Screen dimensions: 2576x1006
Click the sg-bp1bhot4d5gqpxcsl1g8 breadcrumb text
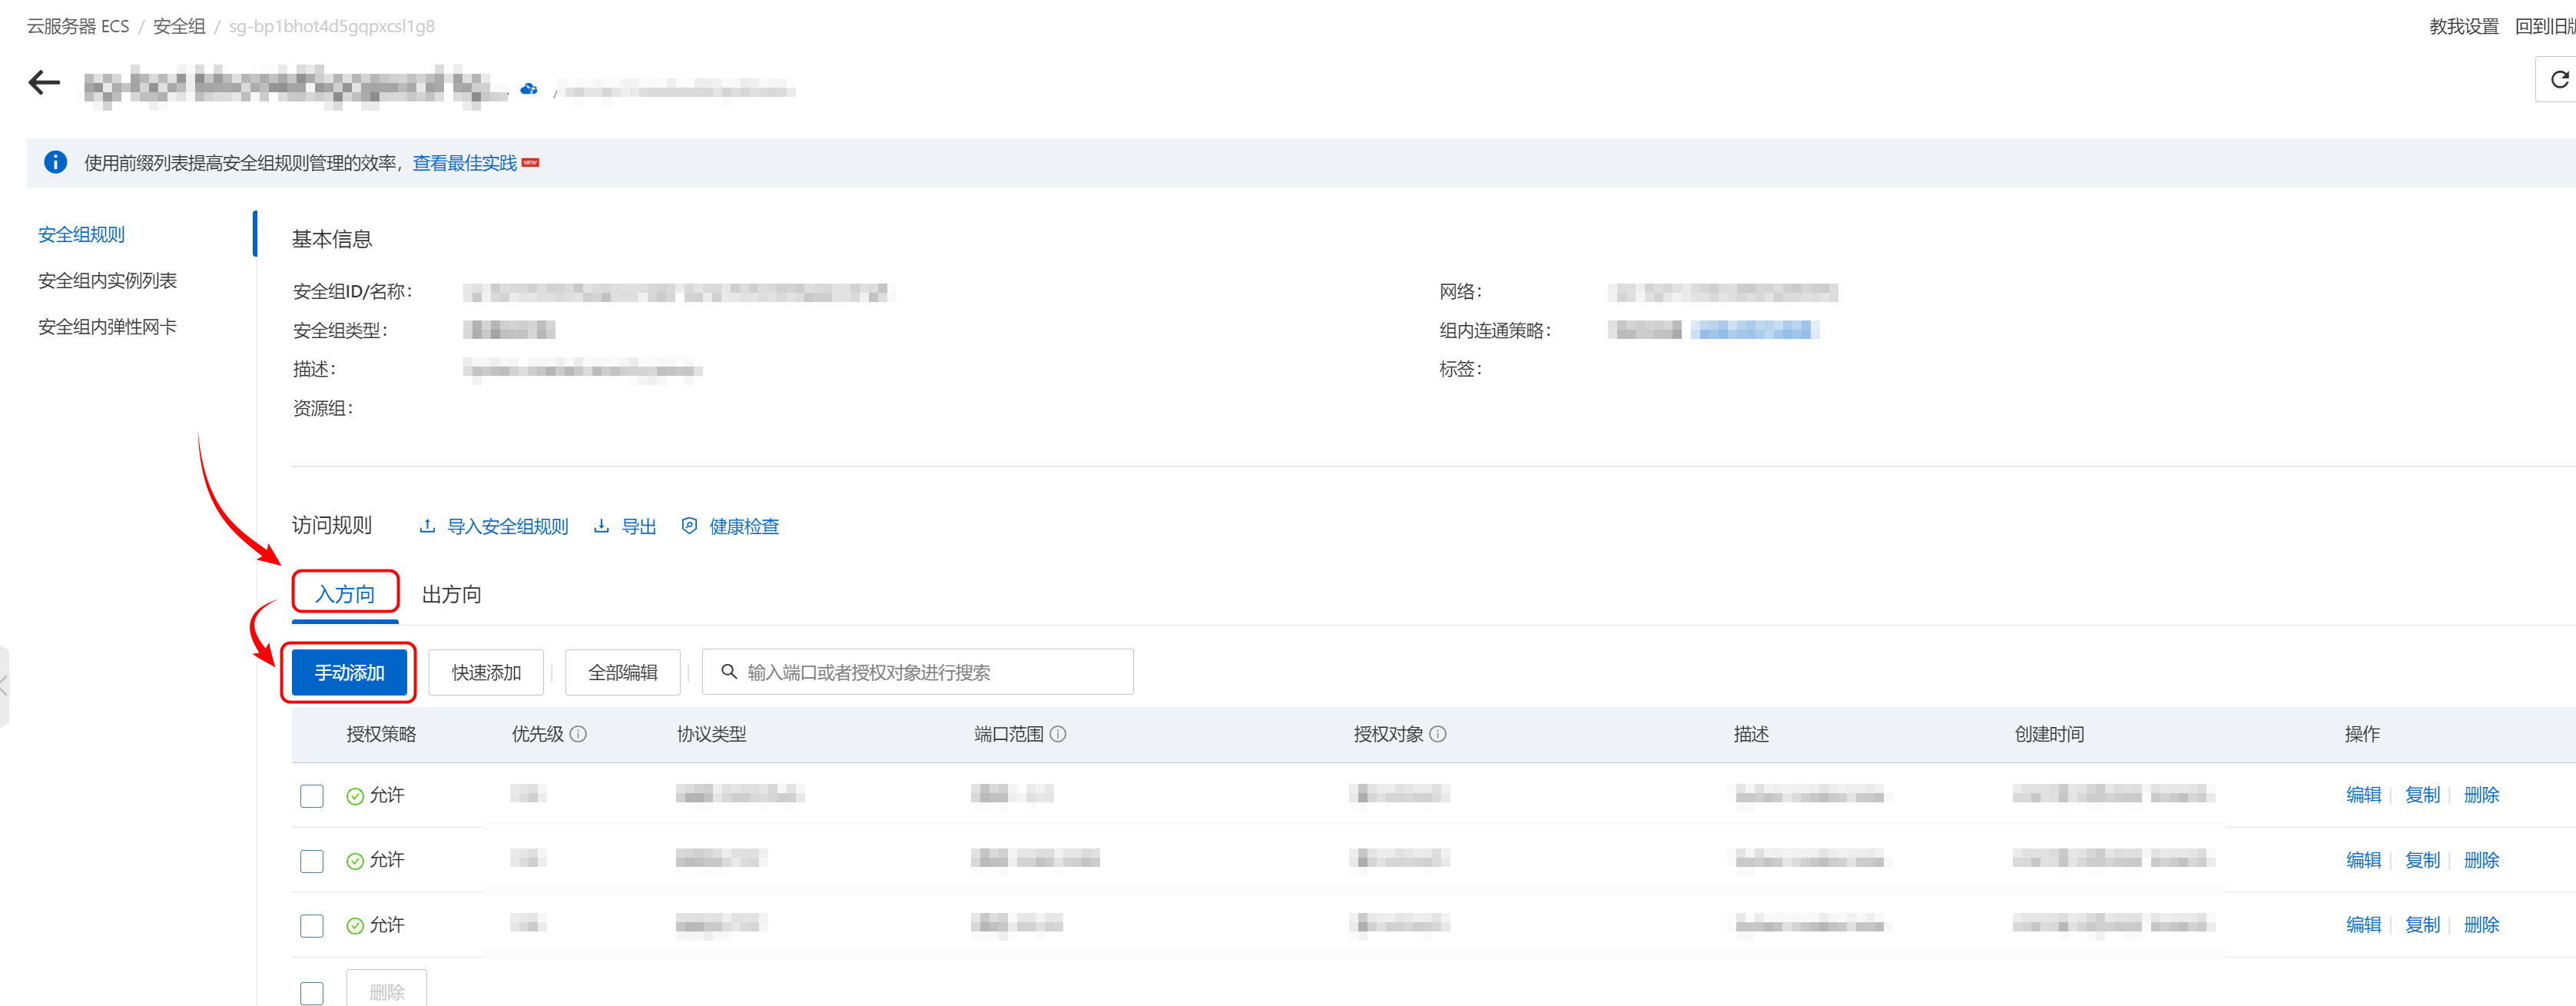pyautogui.click(x=332, y=26)
